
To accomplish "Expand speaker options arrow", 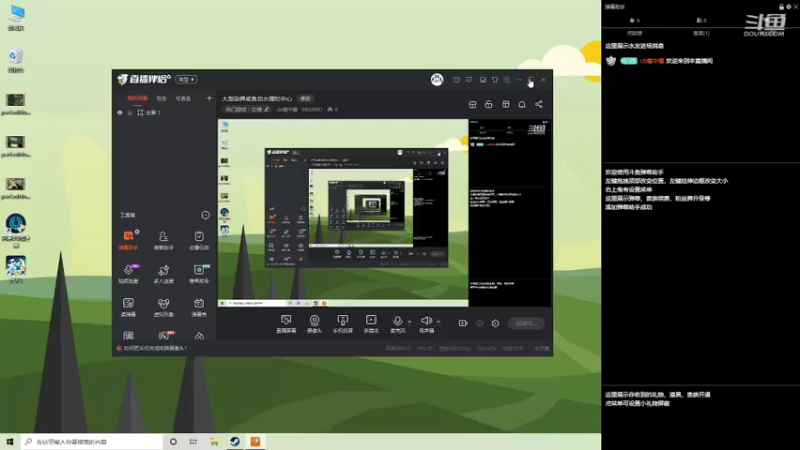I will coord(439,321).
